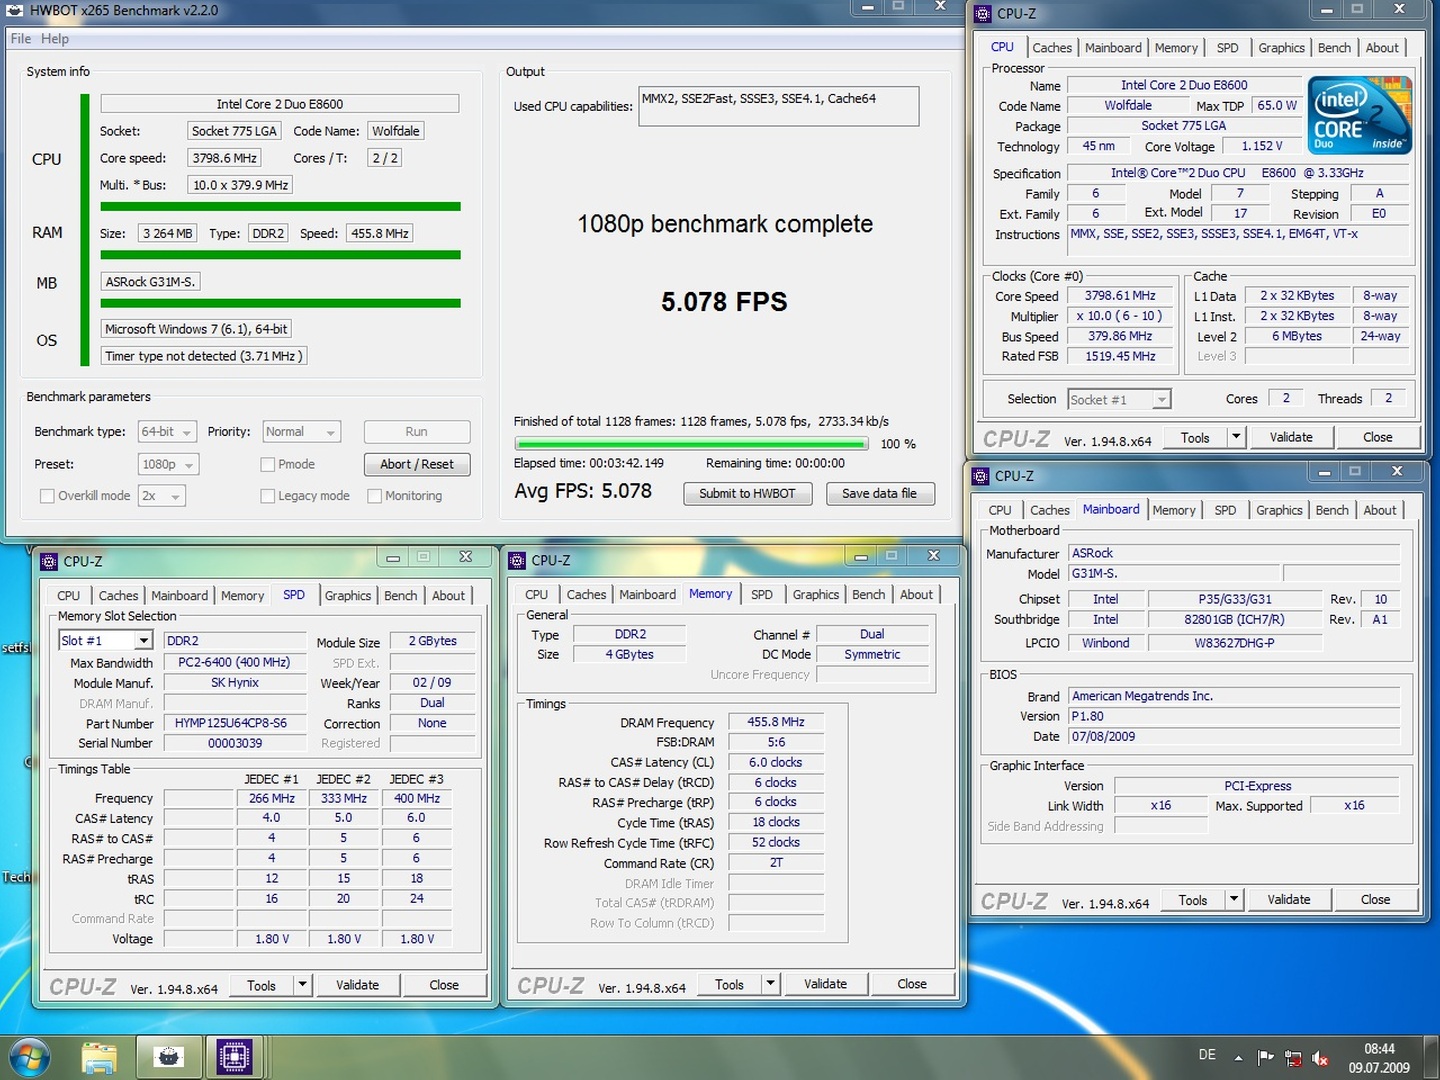The width and height of the screenshot is (1440, 1080).
Task: Click the benchmark progress bar
Action: 691,444
